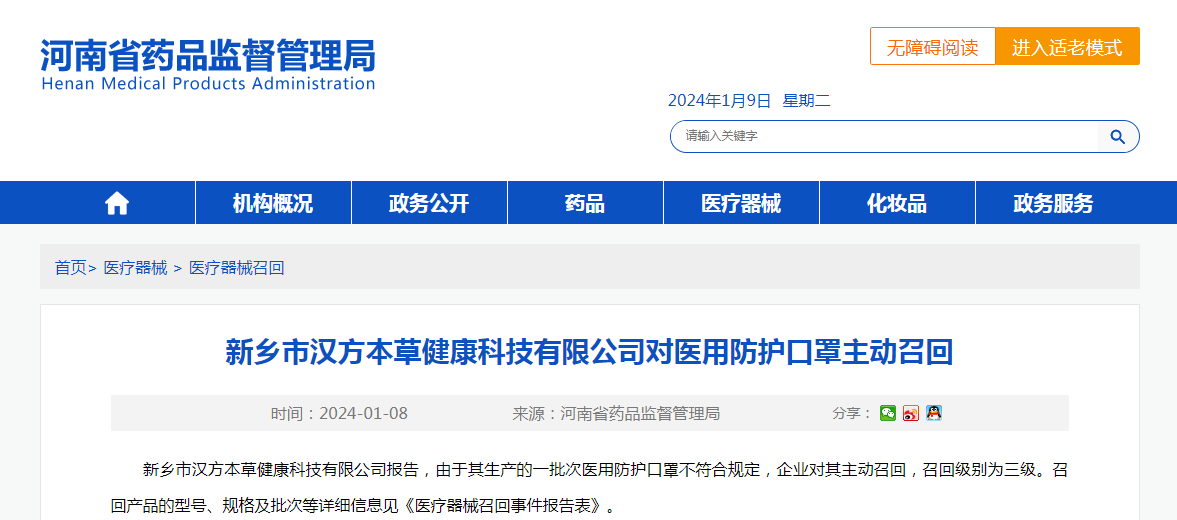Focus the 请输入关键字 search field
The height and width of the screenshot is (520, 1177).
pos(885,137)
